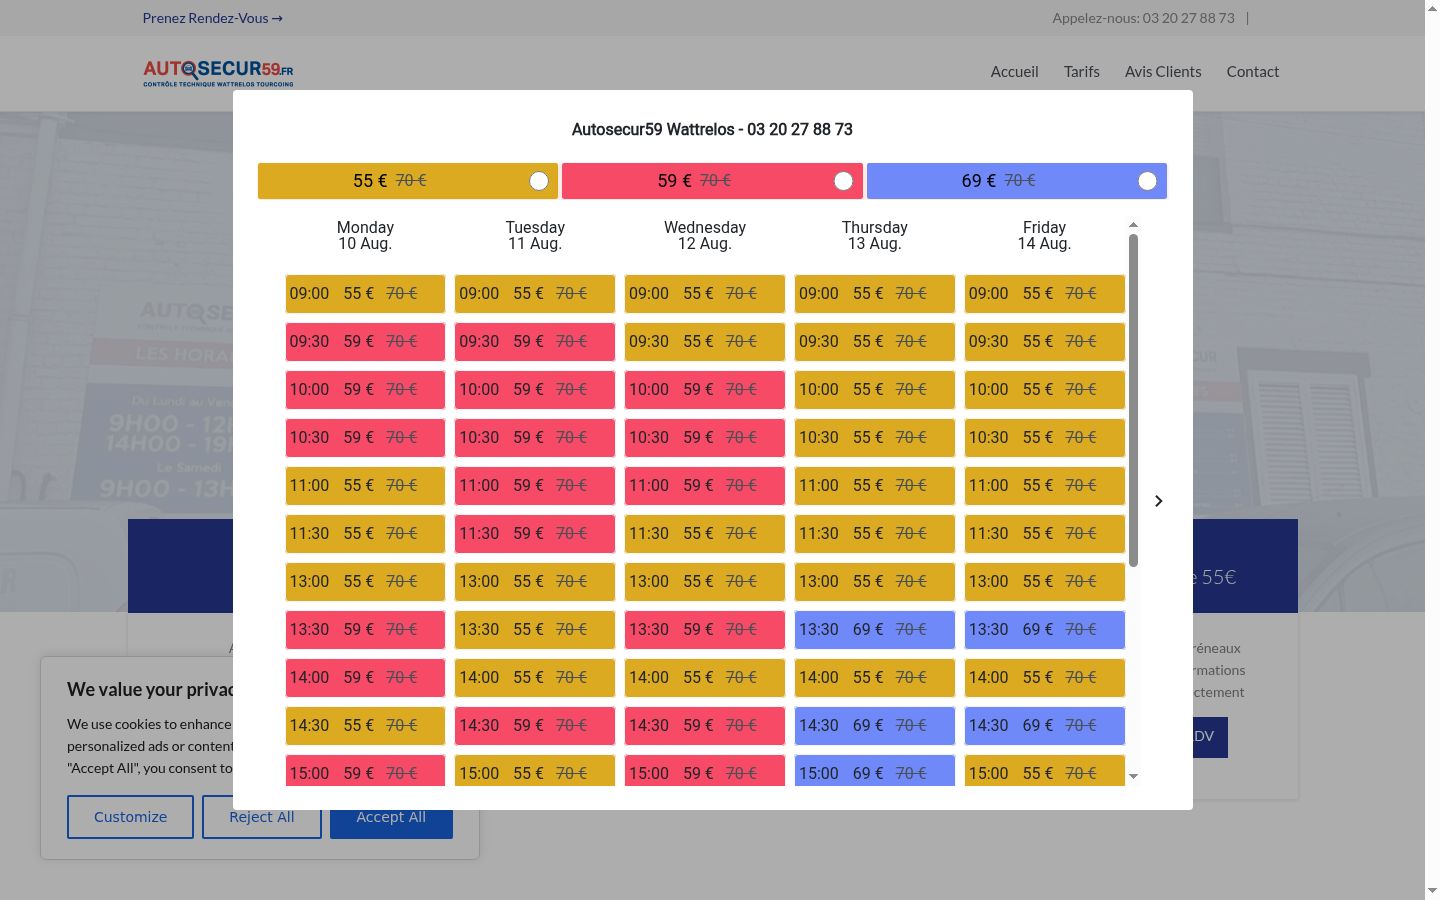Select the Monday 11:00 slot
1440x900 pixels.
click(365, 486)
